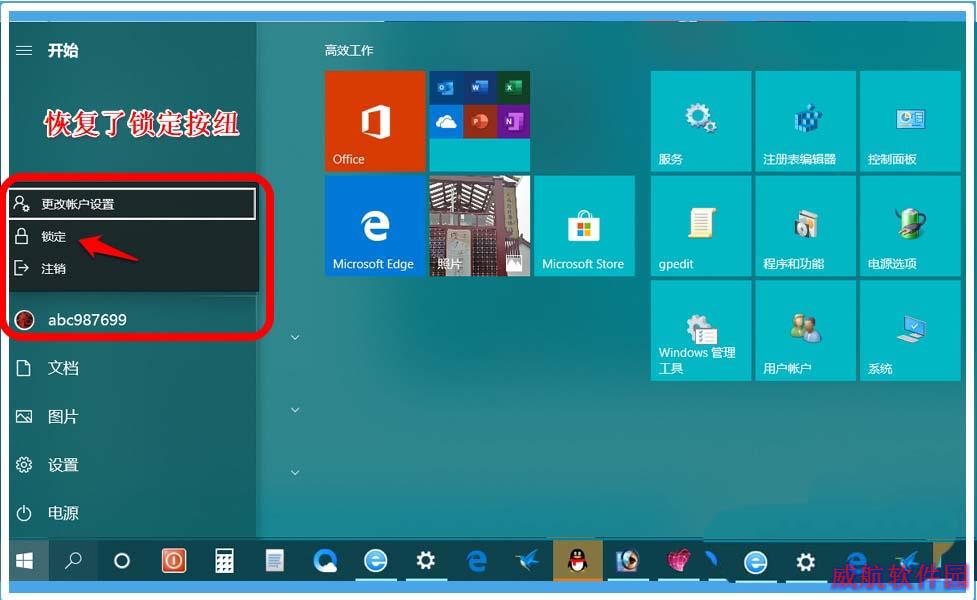Expand the third chevron in the app list
The image size is (977, 600).
tap(295, 472)
